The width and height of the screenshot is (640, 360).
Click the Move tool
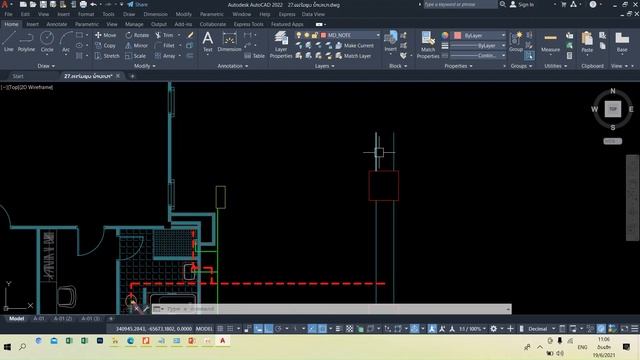coord(106,35)
